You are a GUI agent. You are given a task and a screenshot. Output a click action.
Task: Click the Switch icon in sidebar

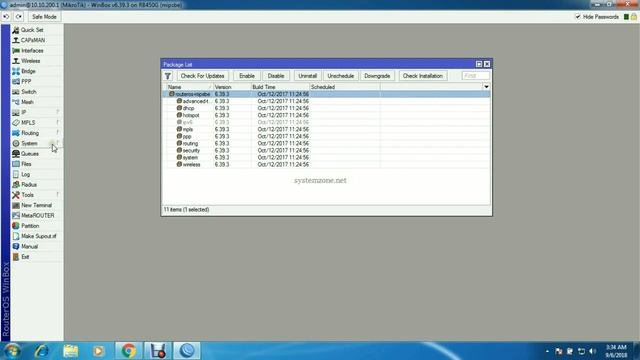[16, 92]
